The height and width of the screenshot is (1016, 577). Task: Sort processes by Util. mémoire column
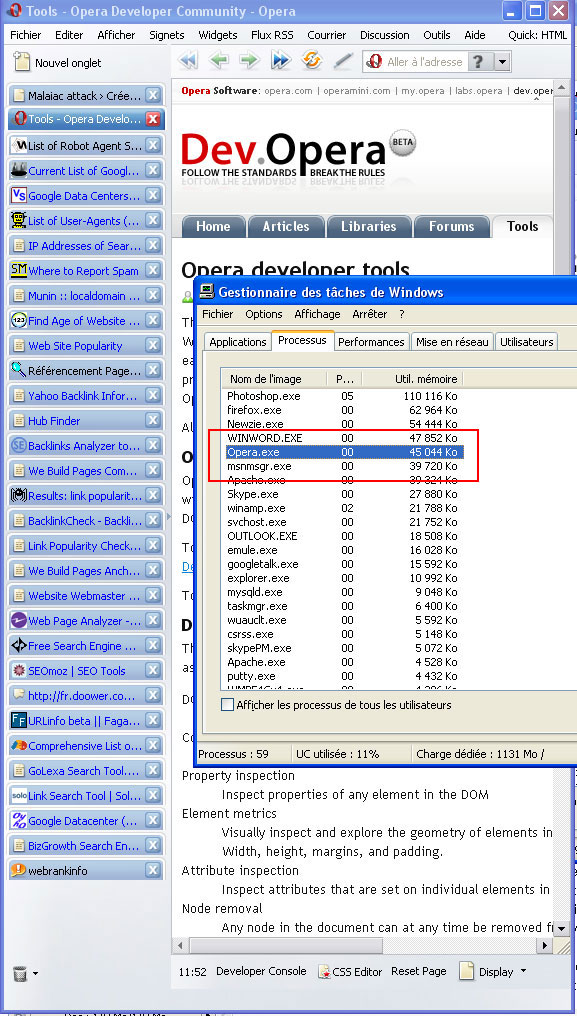pos(412,379)
